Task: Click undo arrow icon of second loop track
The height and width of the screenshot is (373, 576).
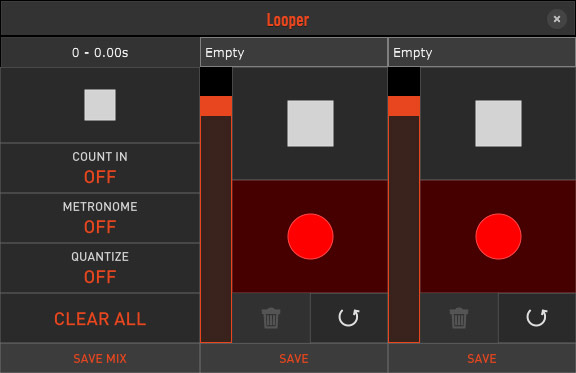Action: [x=537, y=318]
